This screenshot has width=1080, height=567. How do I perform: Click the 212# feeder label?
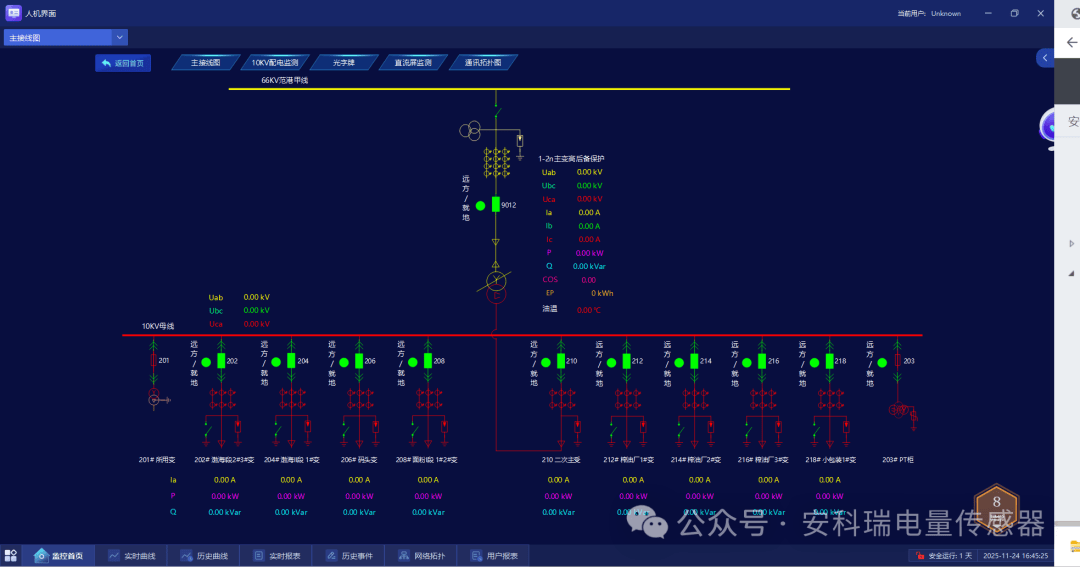[x=628, y=460]
